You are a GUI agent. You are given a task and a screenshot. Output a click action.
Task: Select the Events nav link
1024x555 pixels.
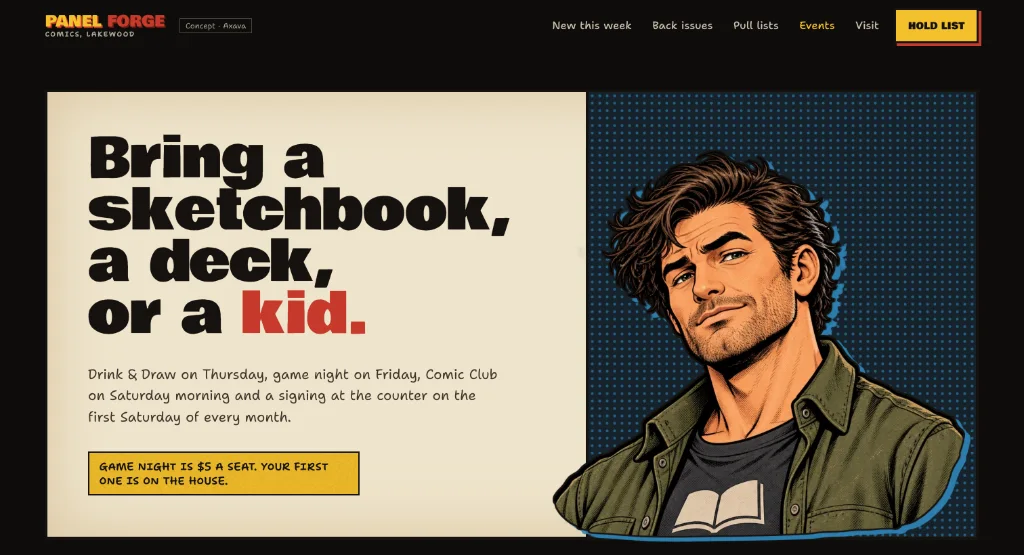pos(817,25)
